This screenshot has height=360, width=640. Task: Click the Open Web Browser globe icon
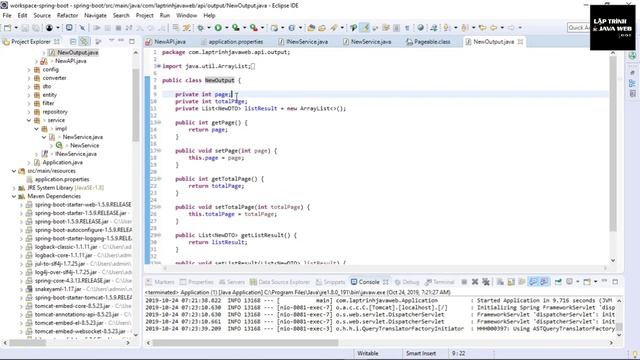click(420, 28)
